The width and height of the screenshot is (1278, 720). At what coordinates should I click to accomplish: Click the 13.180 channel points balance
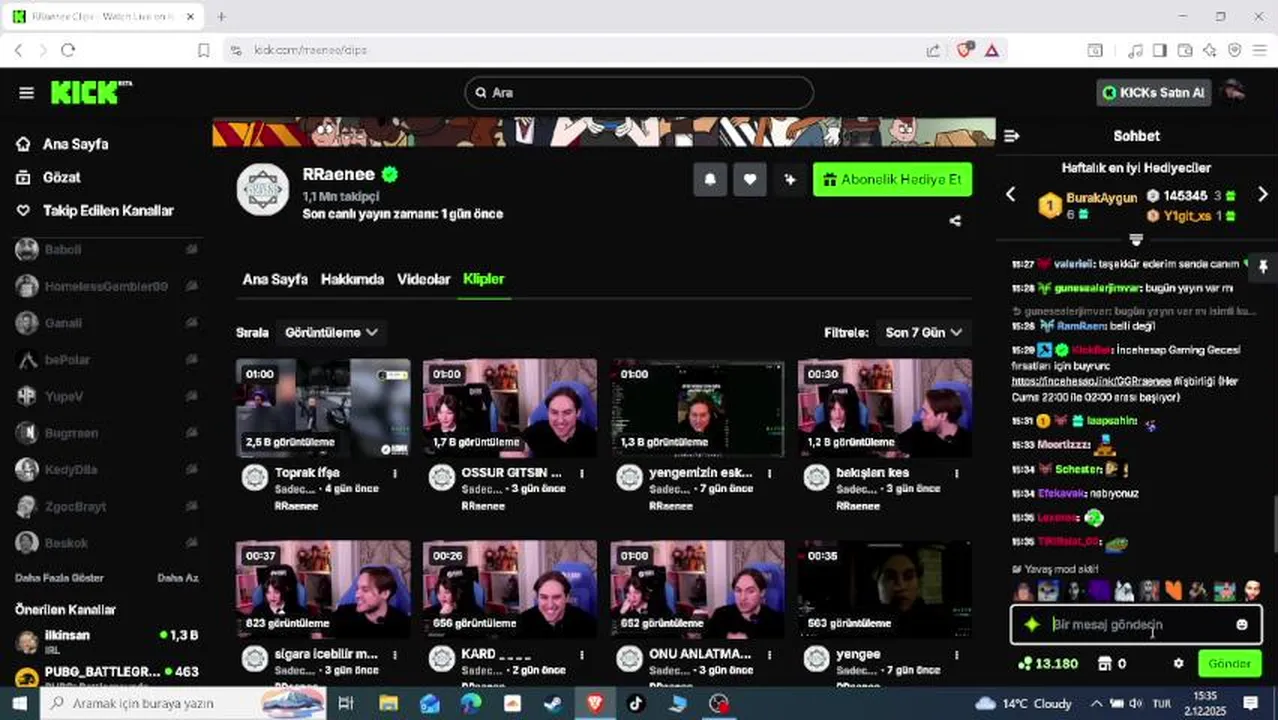(x=1048, y=663)
